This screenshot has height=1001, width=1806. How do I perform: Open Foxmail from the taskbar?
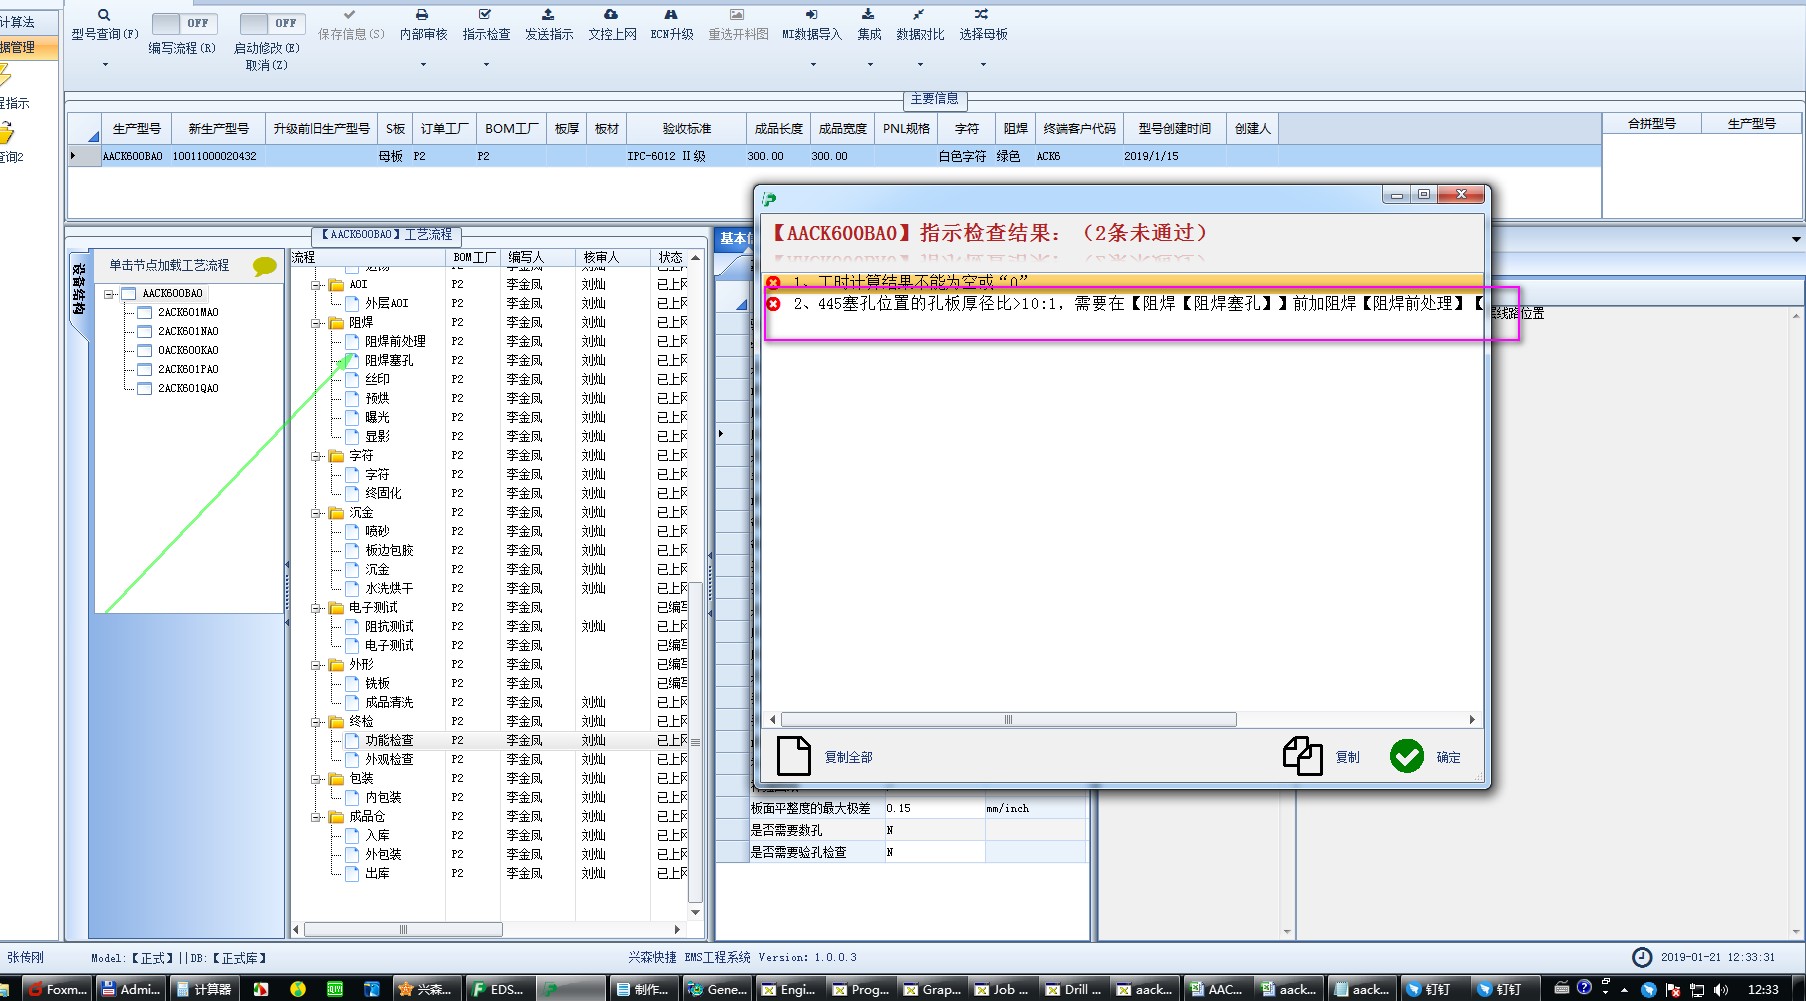tap(59, 989)
